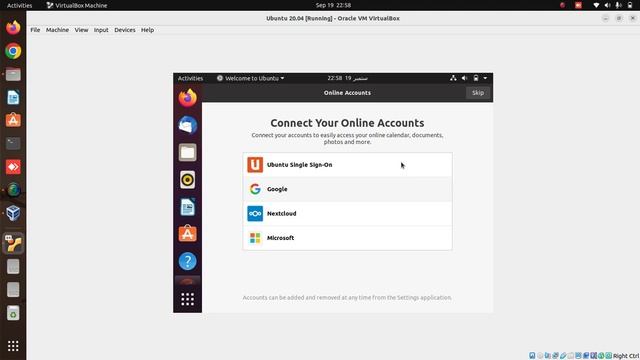The width and height of the screenshot is (640, 360).
Task: Open the Trash icon in host dock
Action: [13, 313]
